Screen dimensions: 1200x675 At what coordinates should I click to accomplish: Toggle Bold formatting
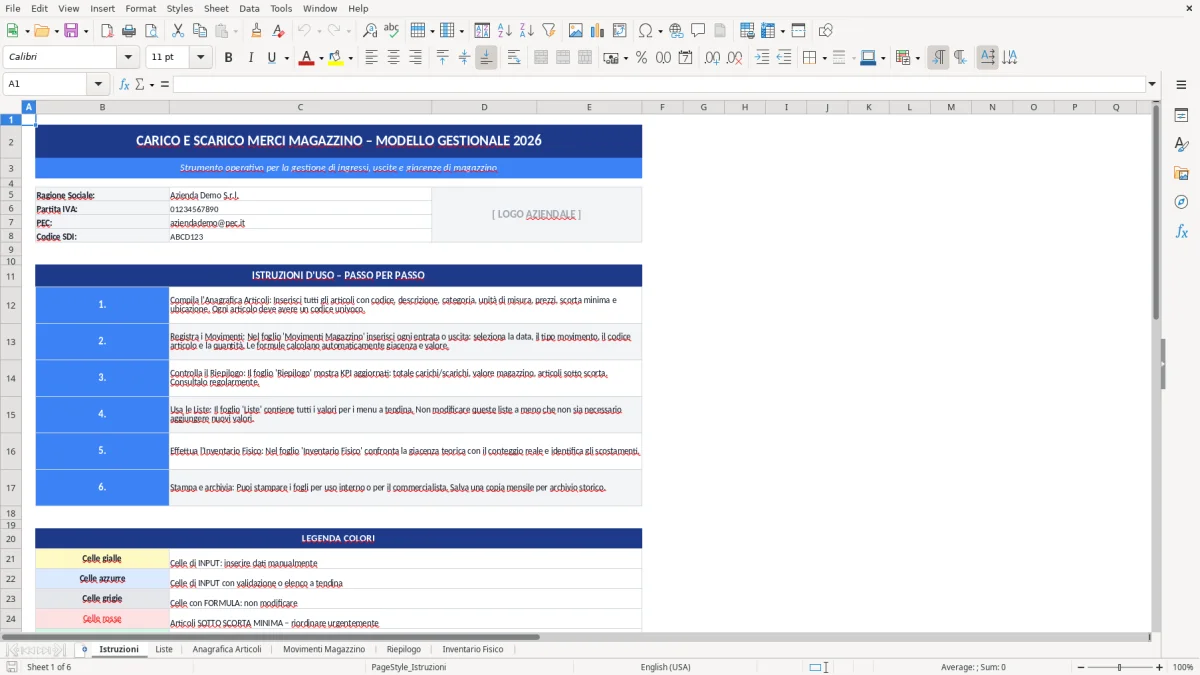click(x=228, y=58)
